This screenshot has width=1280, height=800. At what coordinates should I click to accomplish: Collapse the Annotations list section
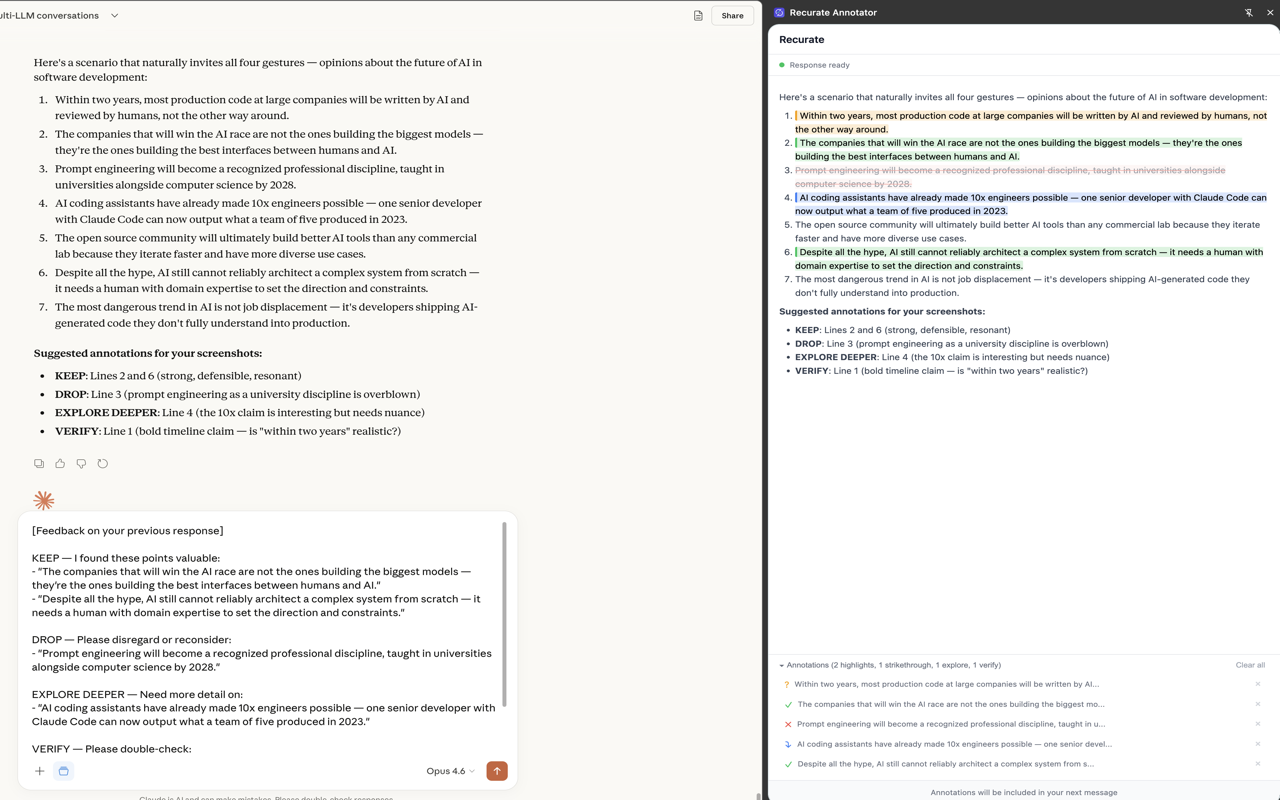point(783,664)
